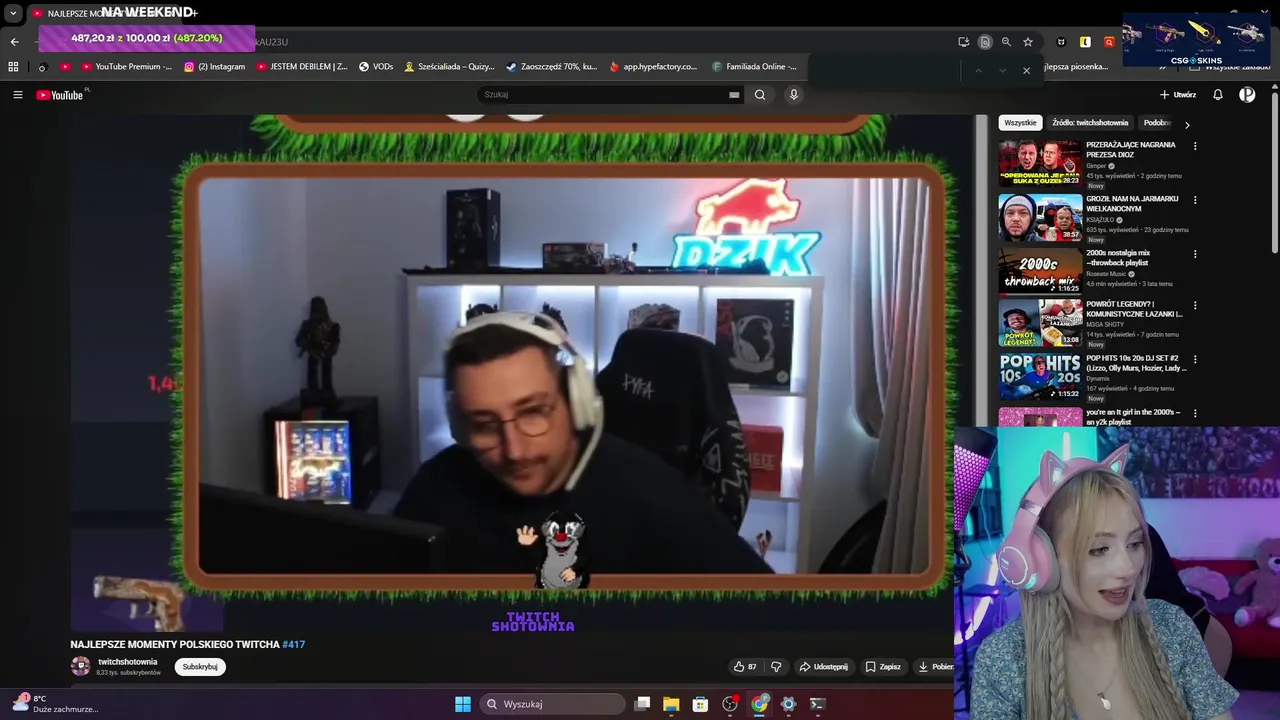1280x720 pixels.
Task: Open the Familiada Online bookmark
Action: tap(755, 67)
